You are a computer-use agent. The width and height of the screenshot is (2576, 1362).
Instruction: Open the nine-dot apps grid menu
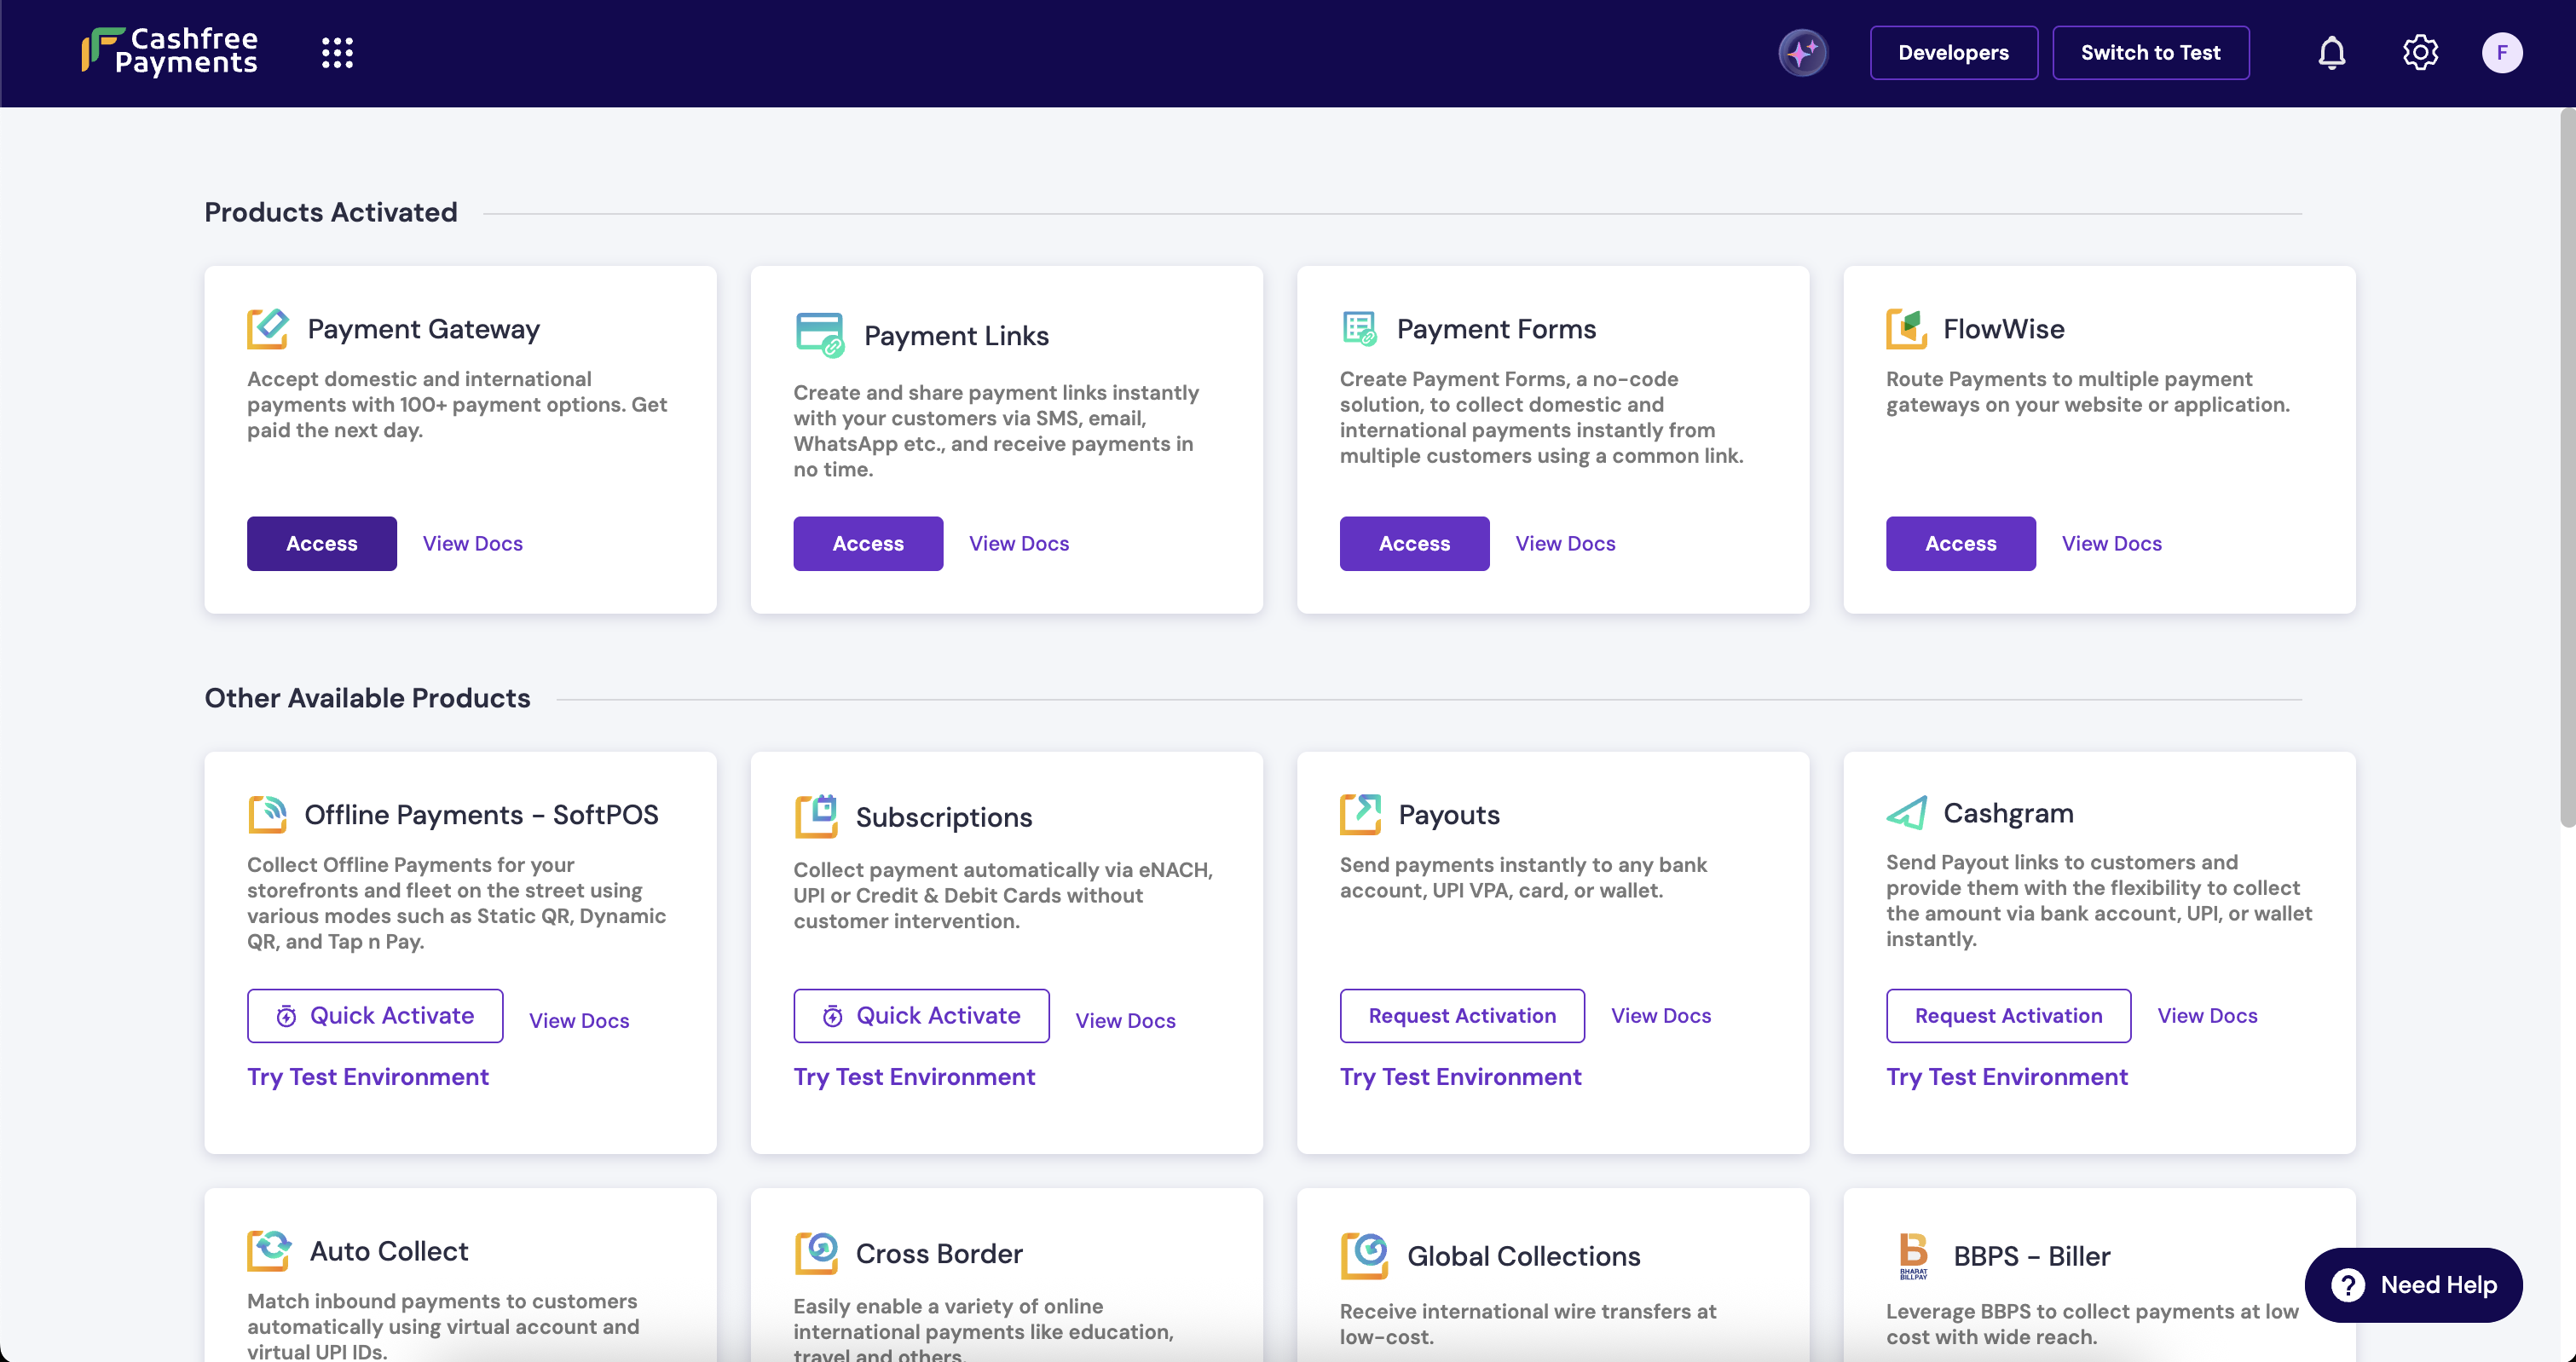(337, 53)
